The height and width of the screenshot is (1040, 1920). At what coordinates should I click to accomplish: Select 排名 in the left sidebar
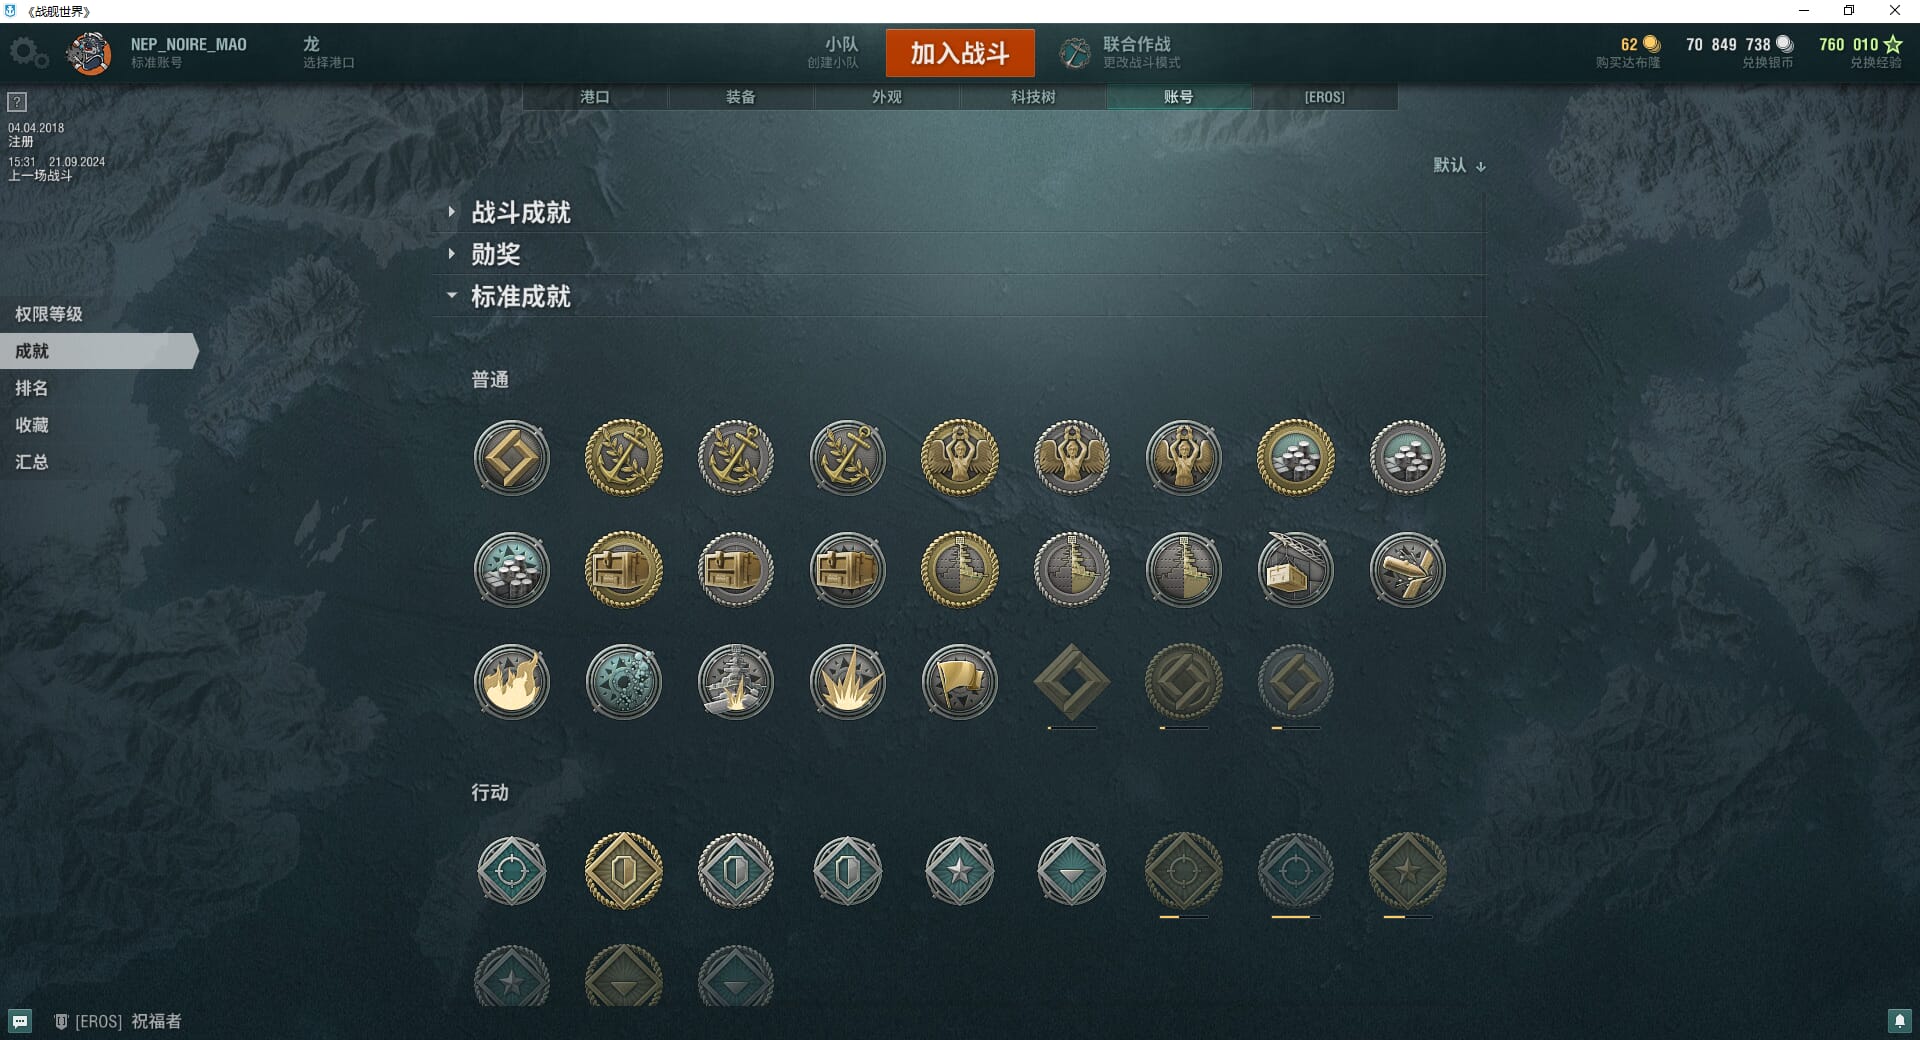click(x=31, y=388)
